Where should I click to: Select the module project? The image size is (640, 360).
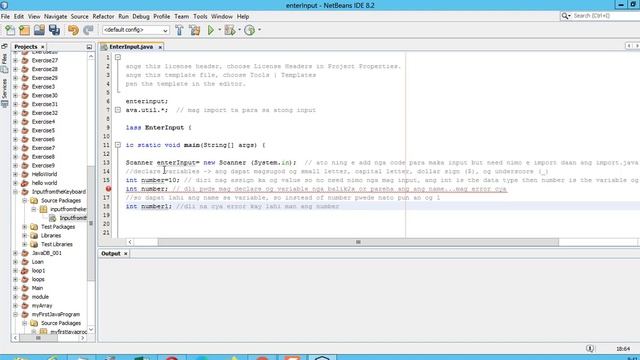(x=40, y=297)
